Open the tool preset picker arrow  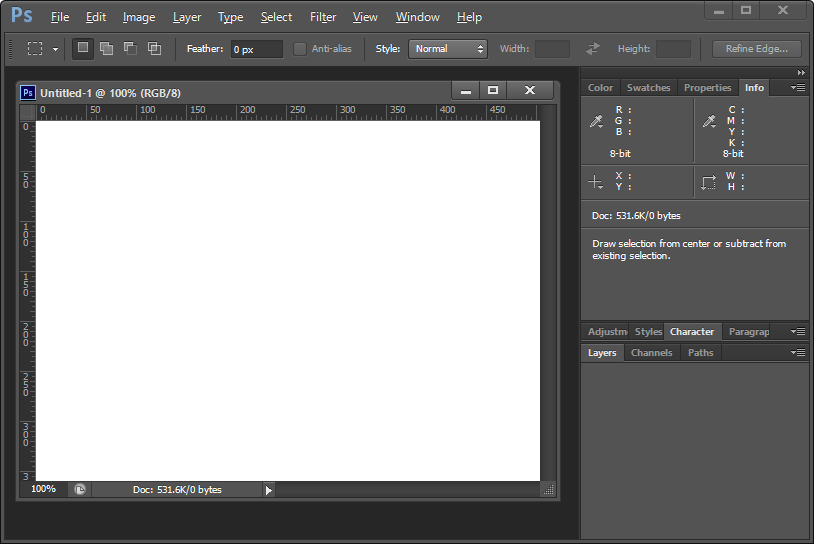click(x=55, y=49)
